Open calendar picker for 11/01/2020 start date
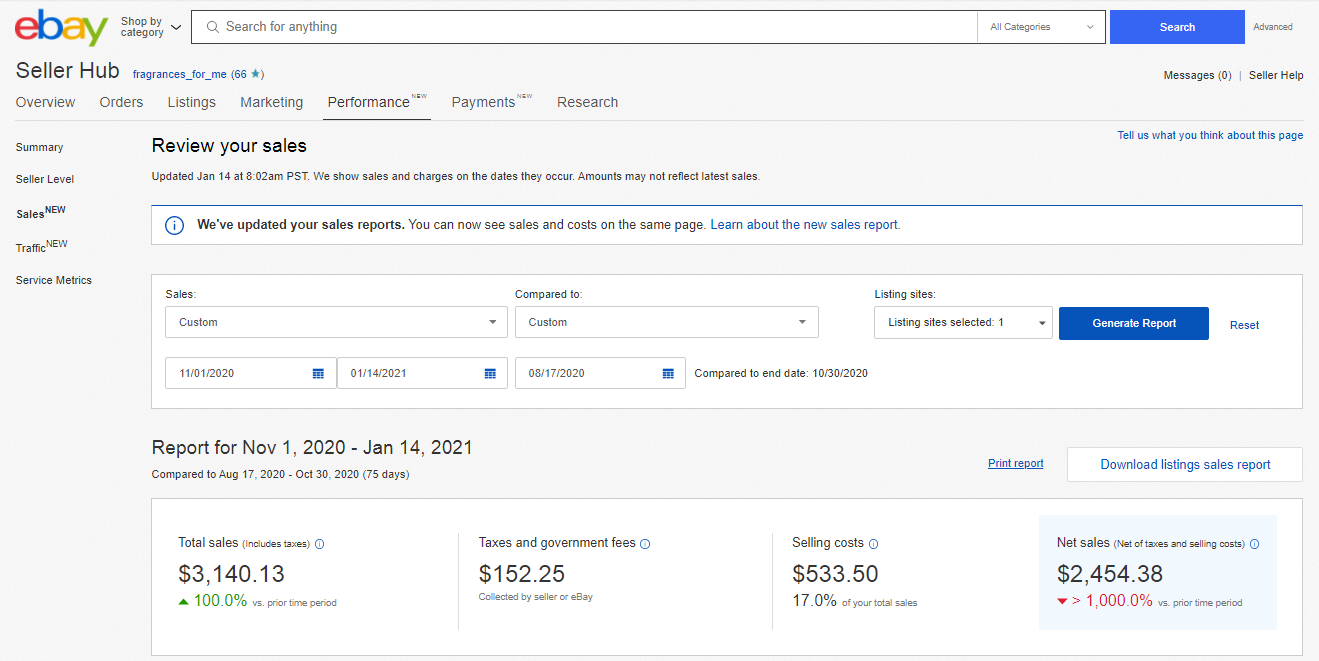This screenshot has height=661, width=1319. coord(318,373)
